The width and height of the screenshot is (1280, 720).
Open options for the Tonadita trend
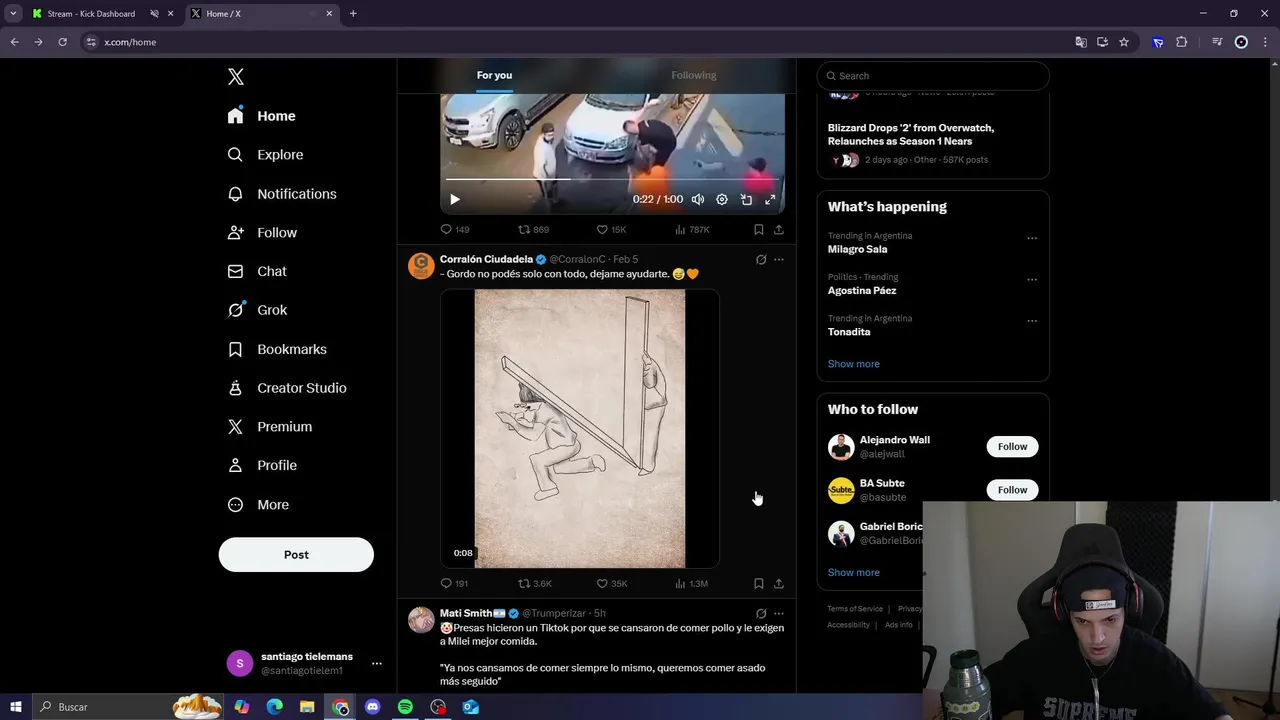1032,321
